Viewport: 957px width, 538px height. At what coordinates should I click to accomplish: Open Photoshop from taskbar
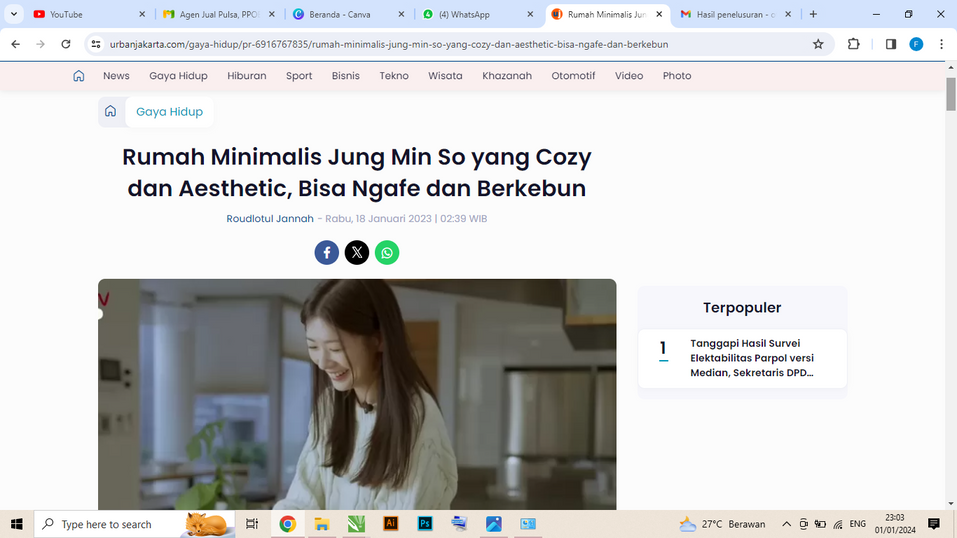point(425,524)
